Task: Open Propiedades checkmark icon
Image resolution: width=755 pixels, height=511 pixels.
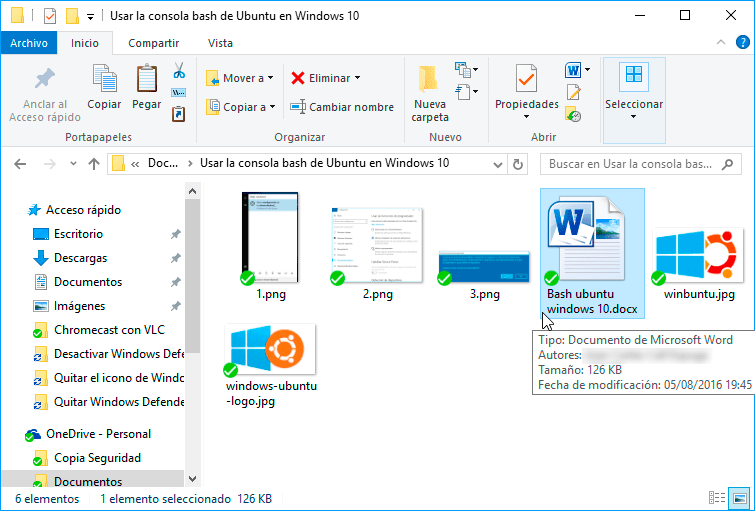Action: 526,78
